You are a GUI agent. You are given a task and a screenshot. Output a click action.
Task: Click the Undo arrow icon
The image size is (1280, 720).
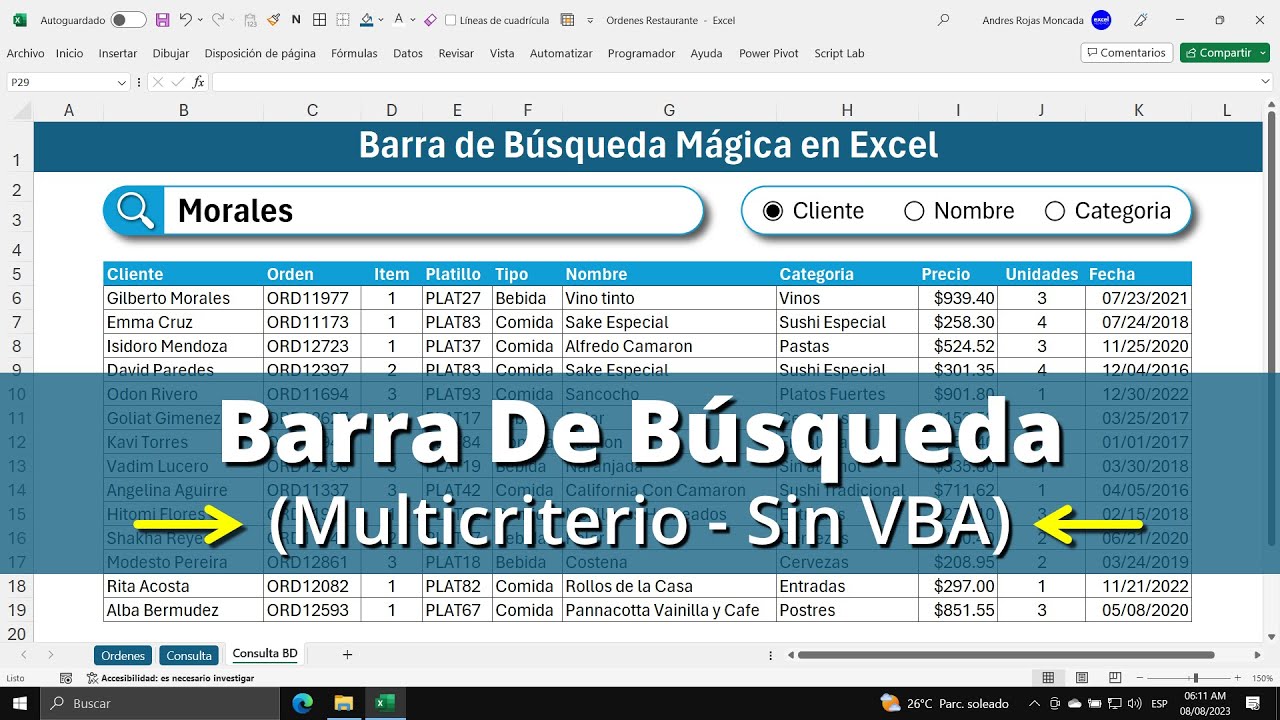pos(185,20)
